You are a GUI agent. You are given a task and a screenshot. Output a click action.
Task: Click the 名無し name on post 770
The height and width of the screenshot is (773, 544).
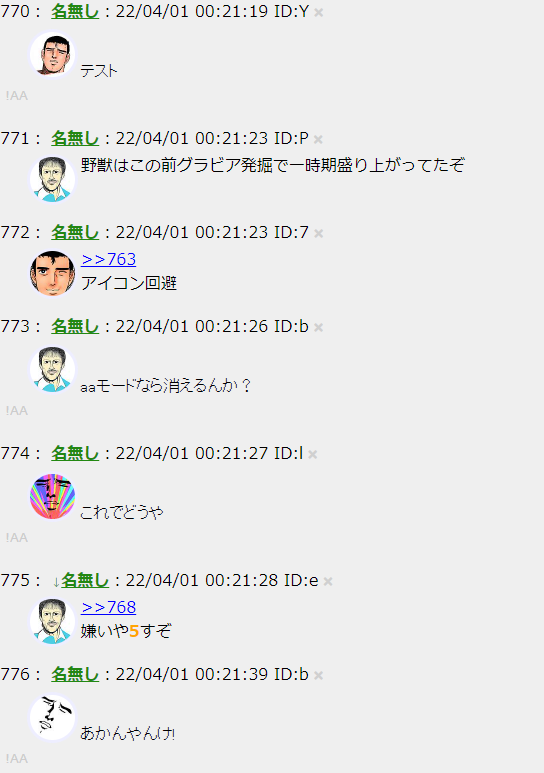pyautogui.click(x=75, y=11)
